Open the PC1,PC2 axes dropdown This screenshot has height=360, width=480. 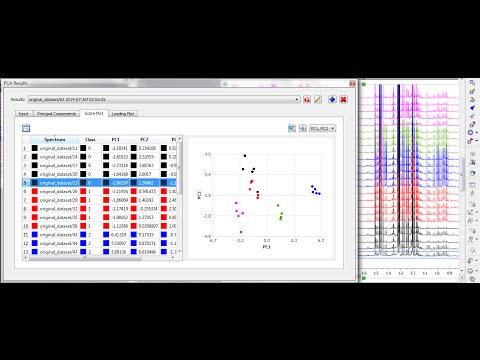[323, 128]
